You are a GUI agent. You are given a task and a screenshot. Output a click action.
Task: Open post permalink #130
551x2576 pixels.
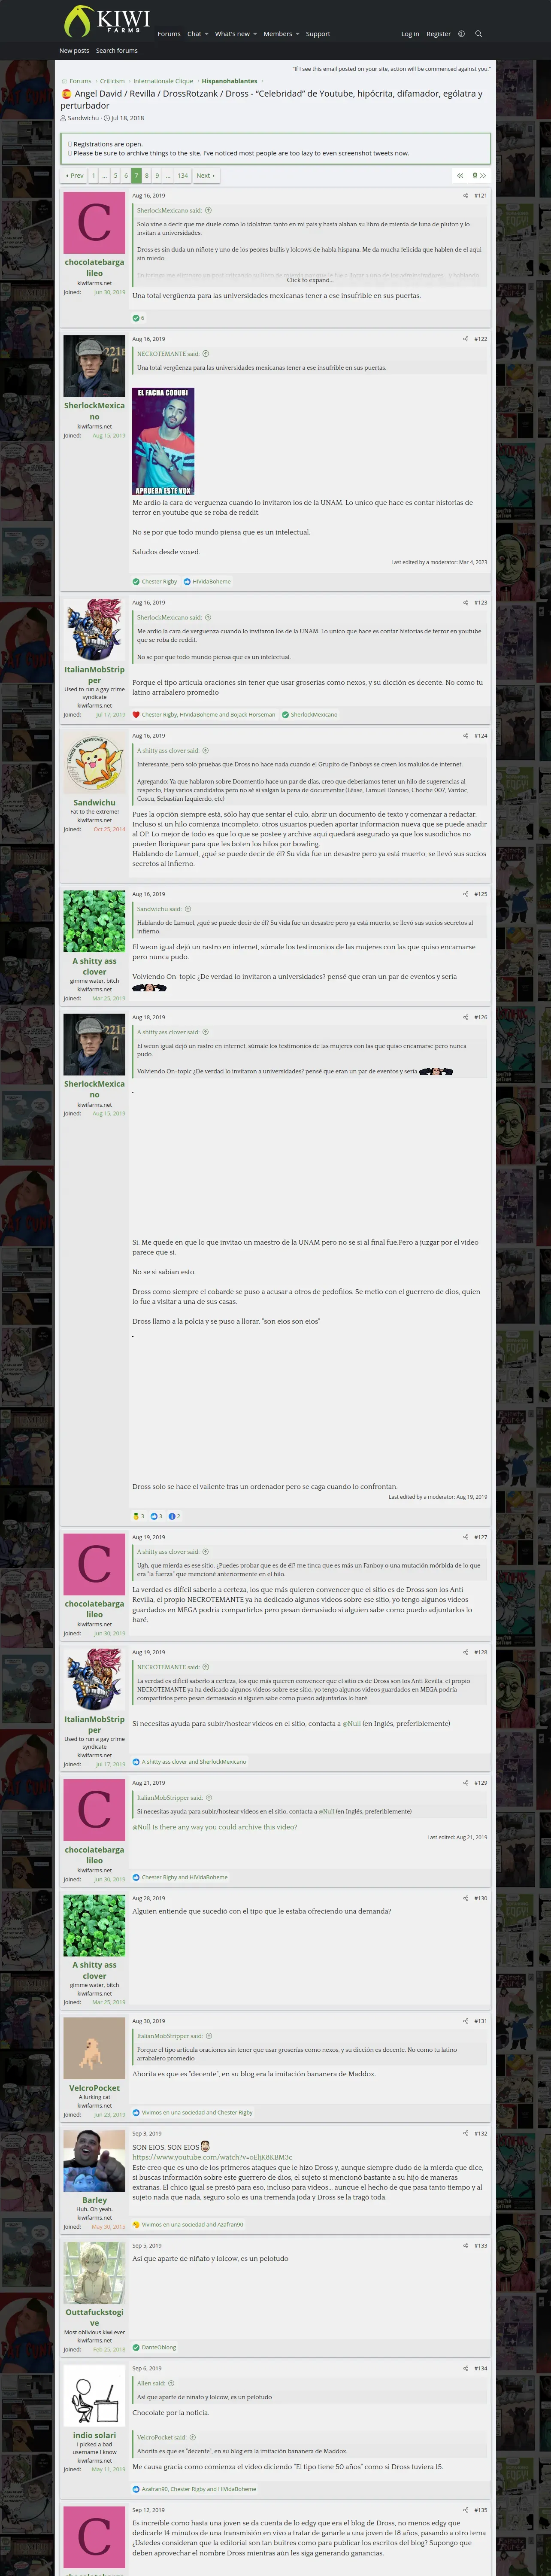pyautogui.click(x=480, y=1898)
